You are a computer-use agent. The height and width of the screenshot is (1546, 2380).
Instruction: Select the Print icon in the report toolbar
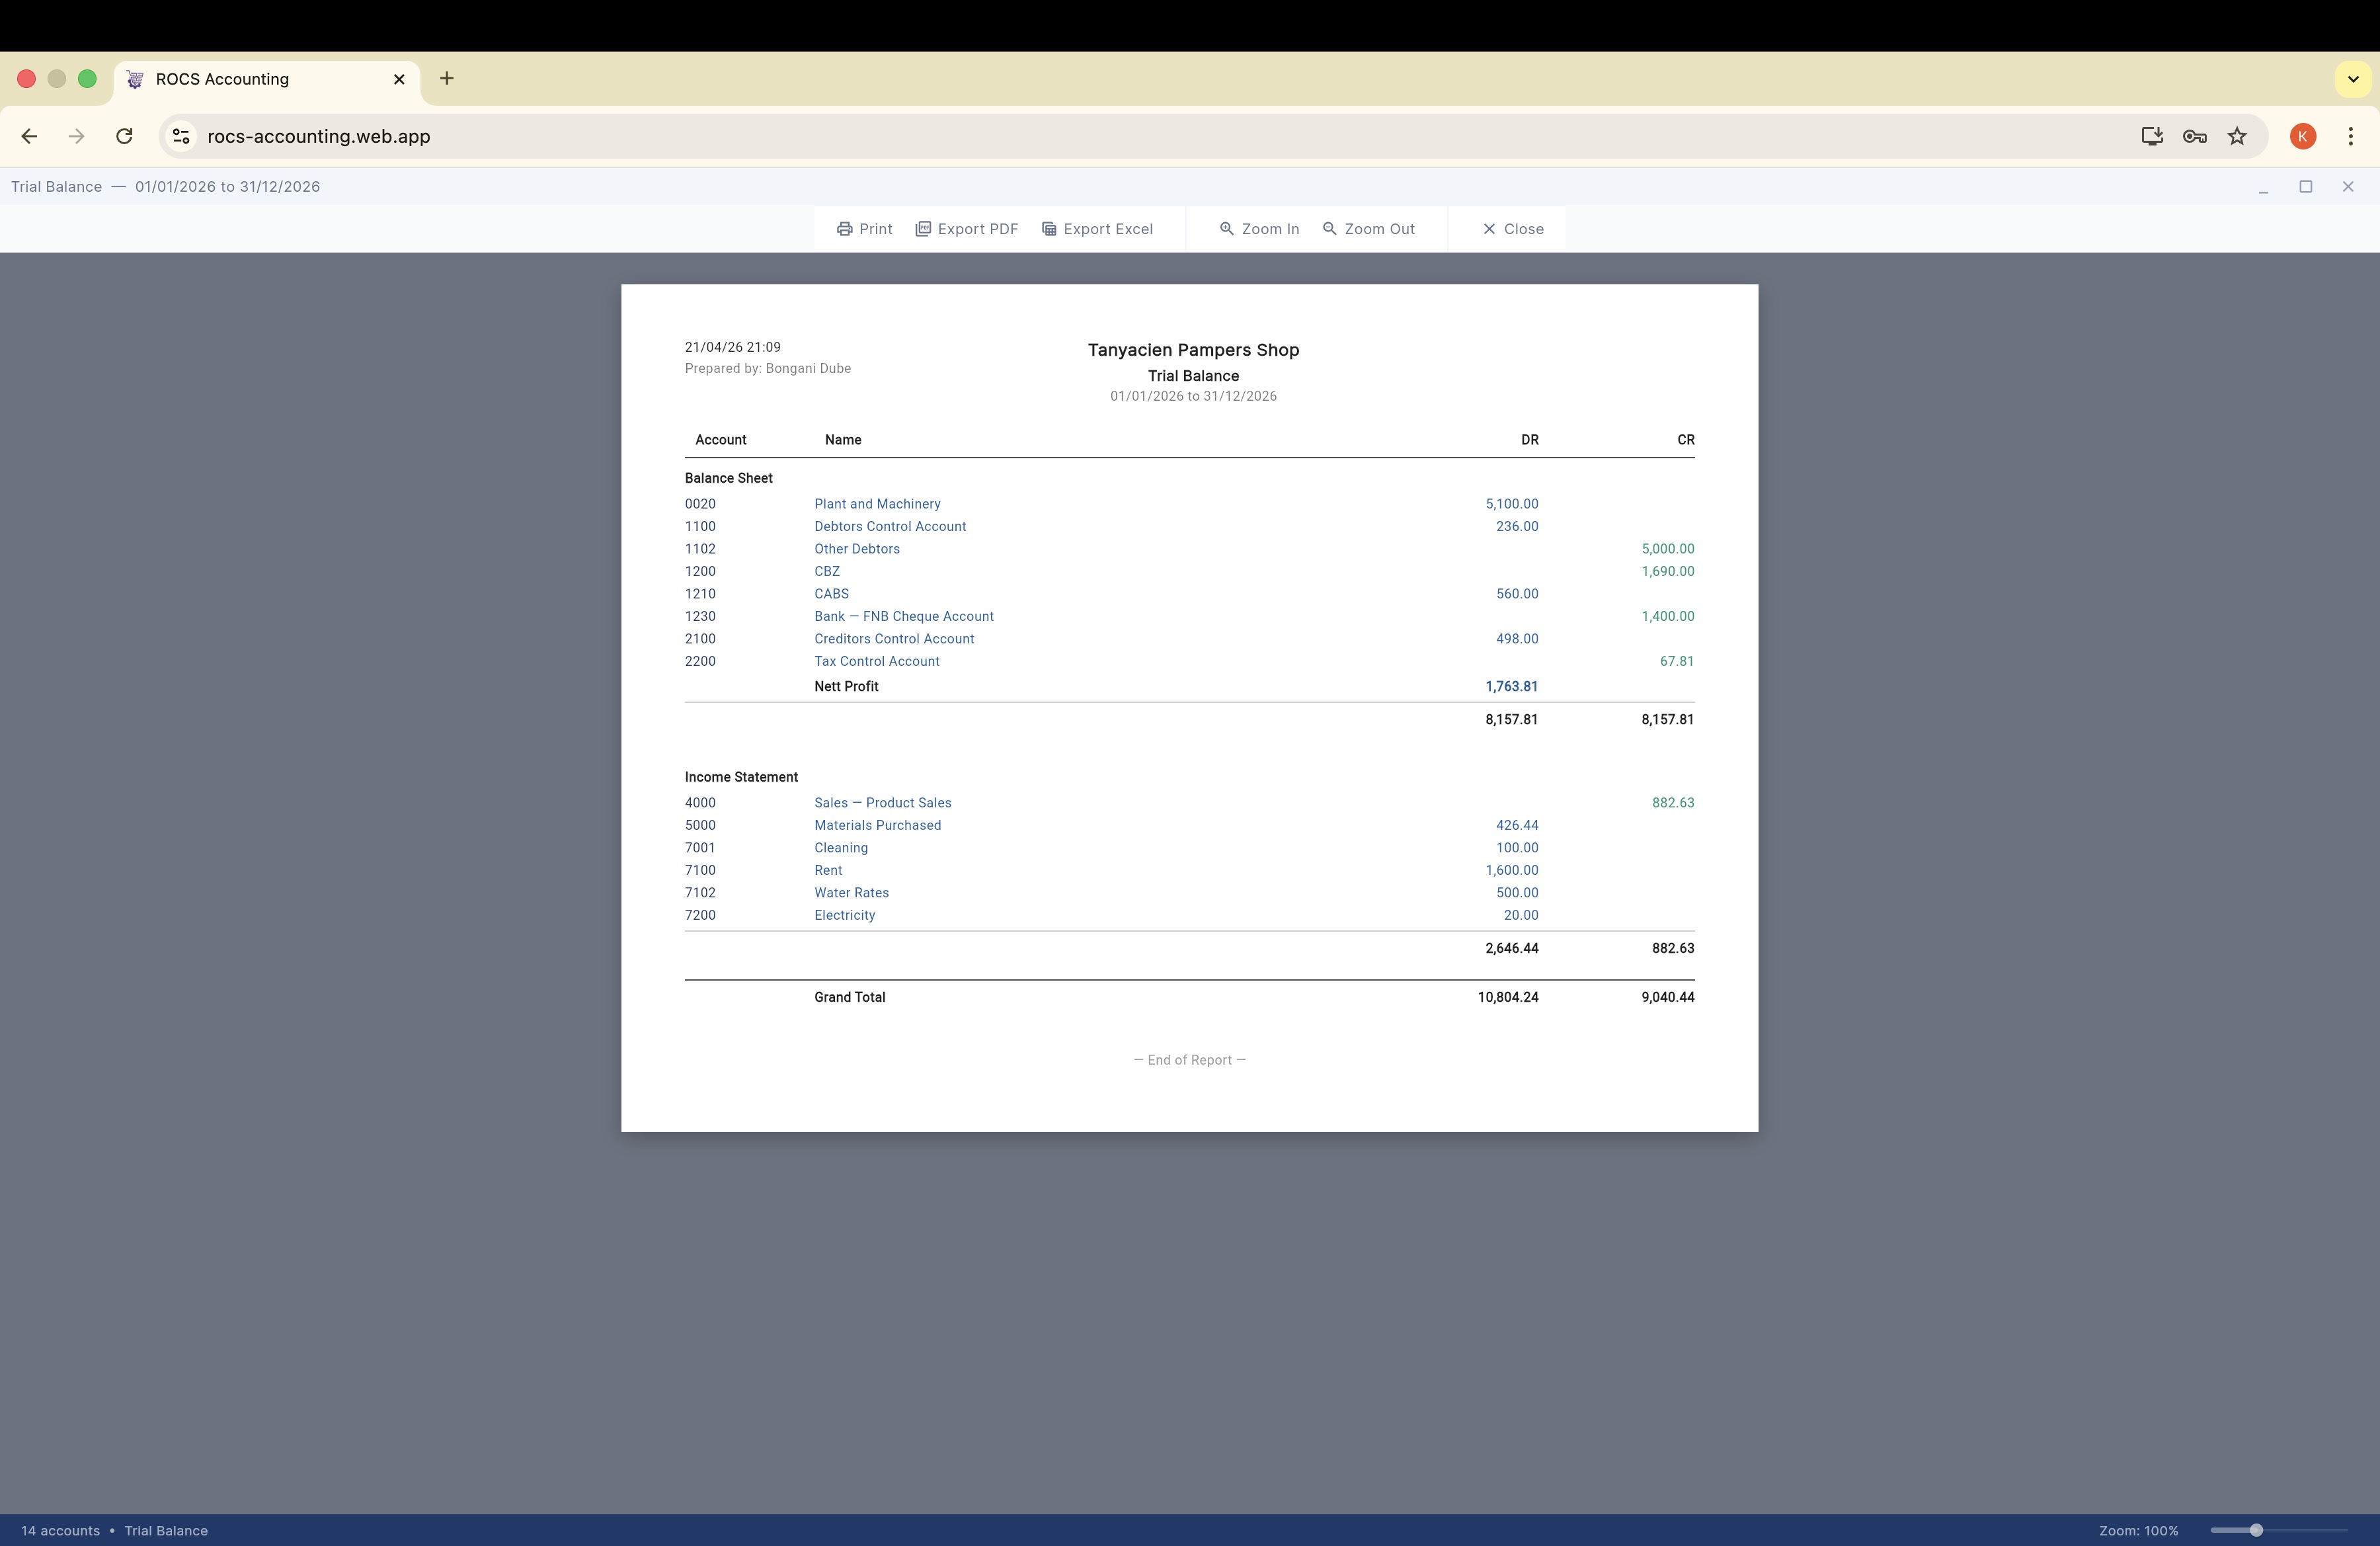point(845,228)
